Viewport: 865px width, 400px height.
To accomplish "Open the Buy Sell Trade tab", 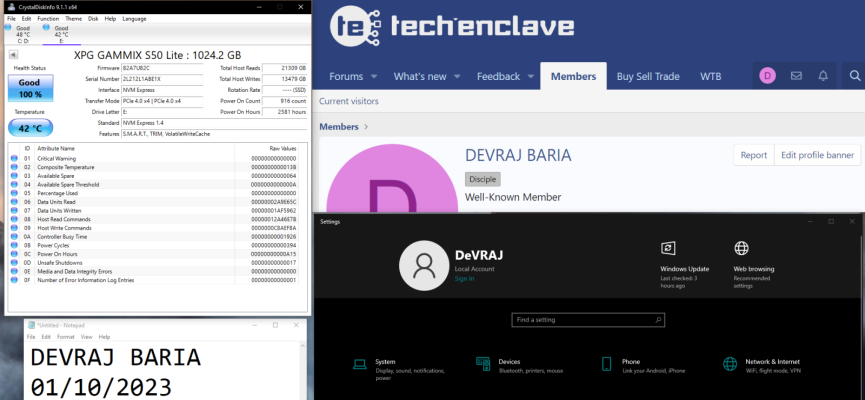I will (x=648, y=77).
